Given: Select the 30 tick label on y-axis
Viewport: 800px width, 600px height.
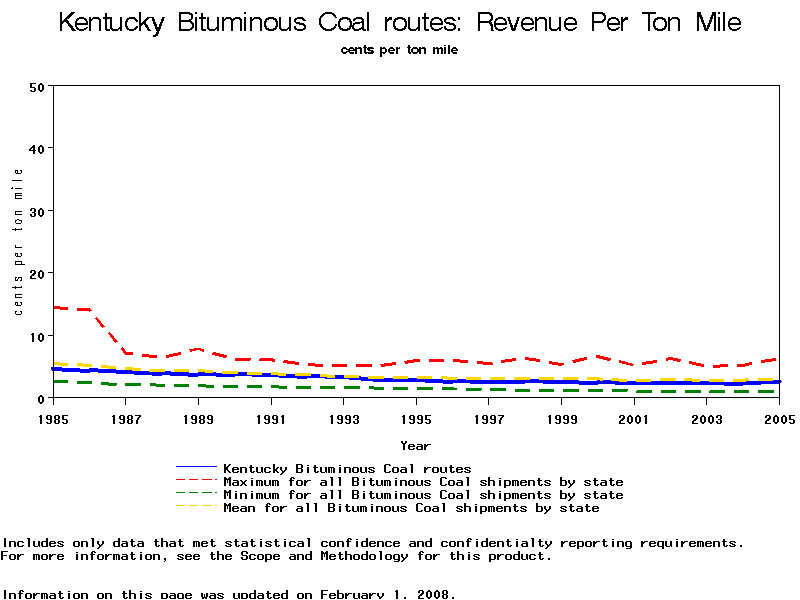Looking at the screenshot, I should coord(38,211).
